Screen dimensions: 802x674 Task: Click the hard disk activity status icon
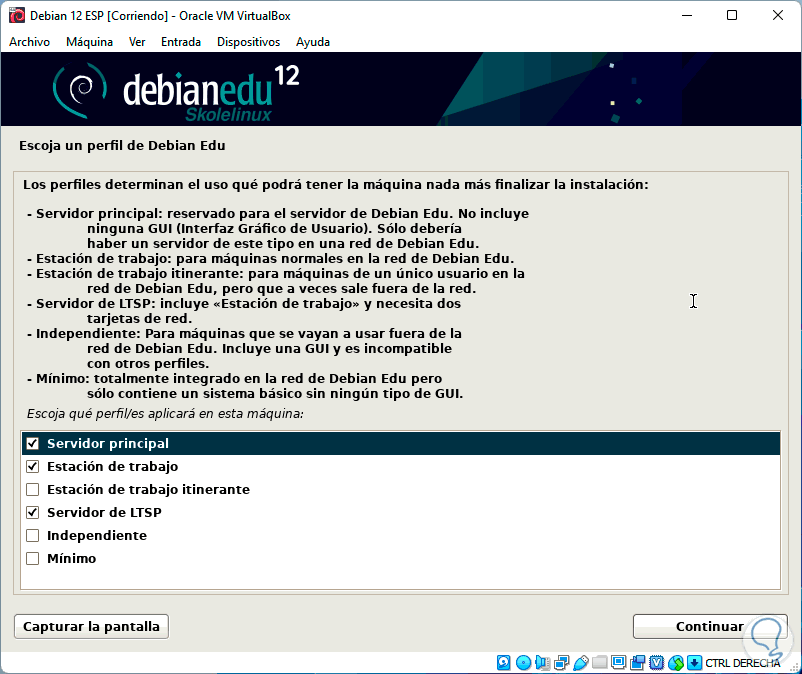(x=503, y=663)
